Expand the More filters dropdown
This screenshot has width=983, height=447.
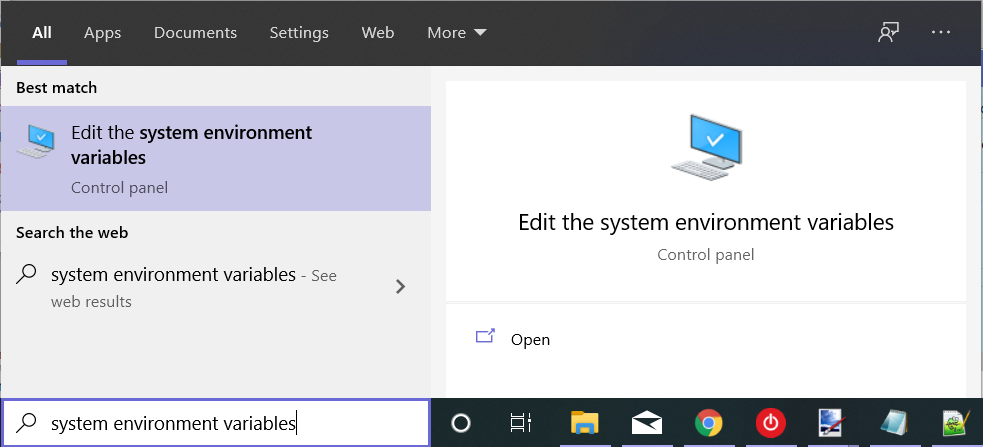(x=457, y=33)
